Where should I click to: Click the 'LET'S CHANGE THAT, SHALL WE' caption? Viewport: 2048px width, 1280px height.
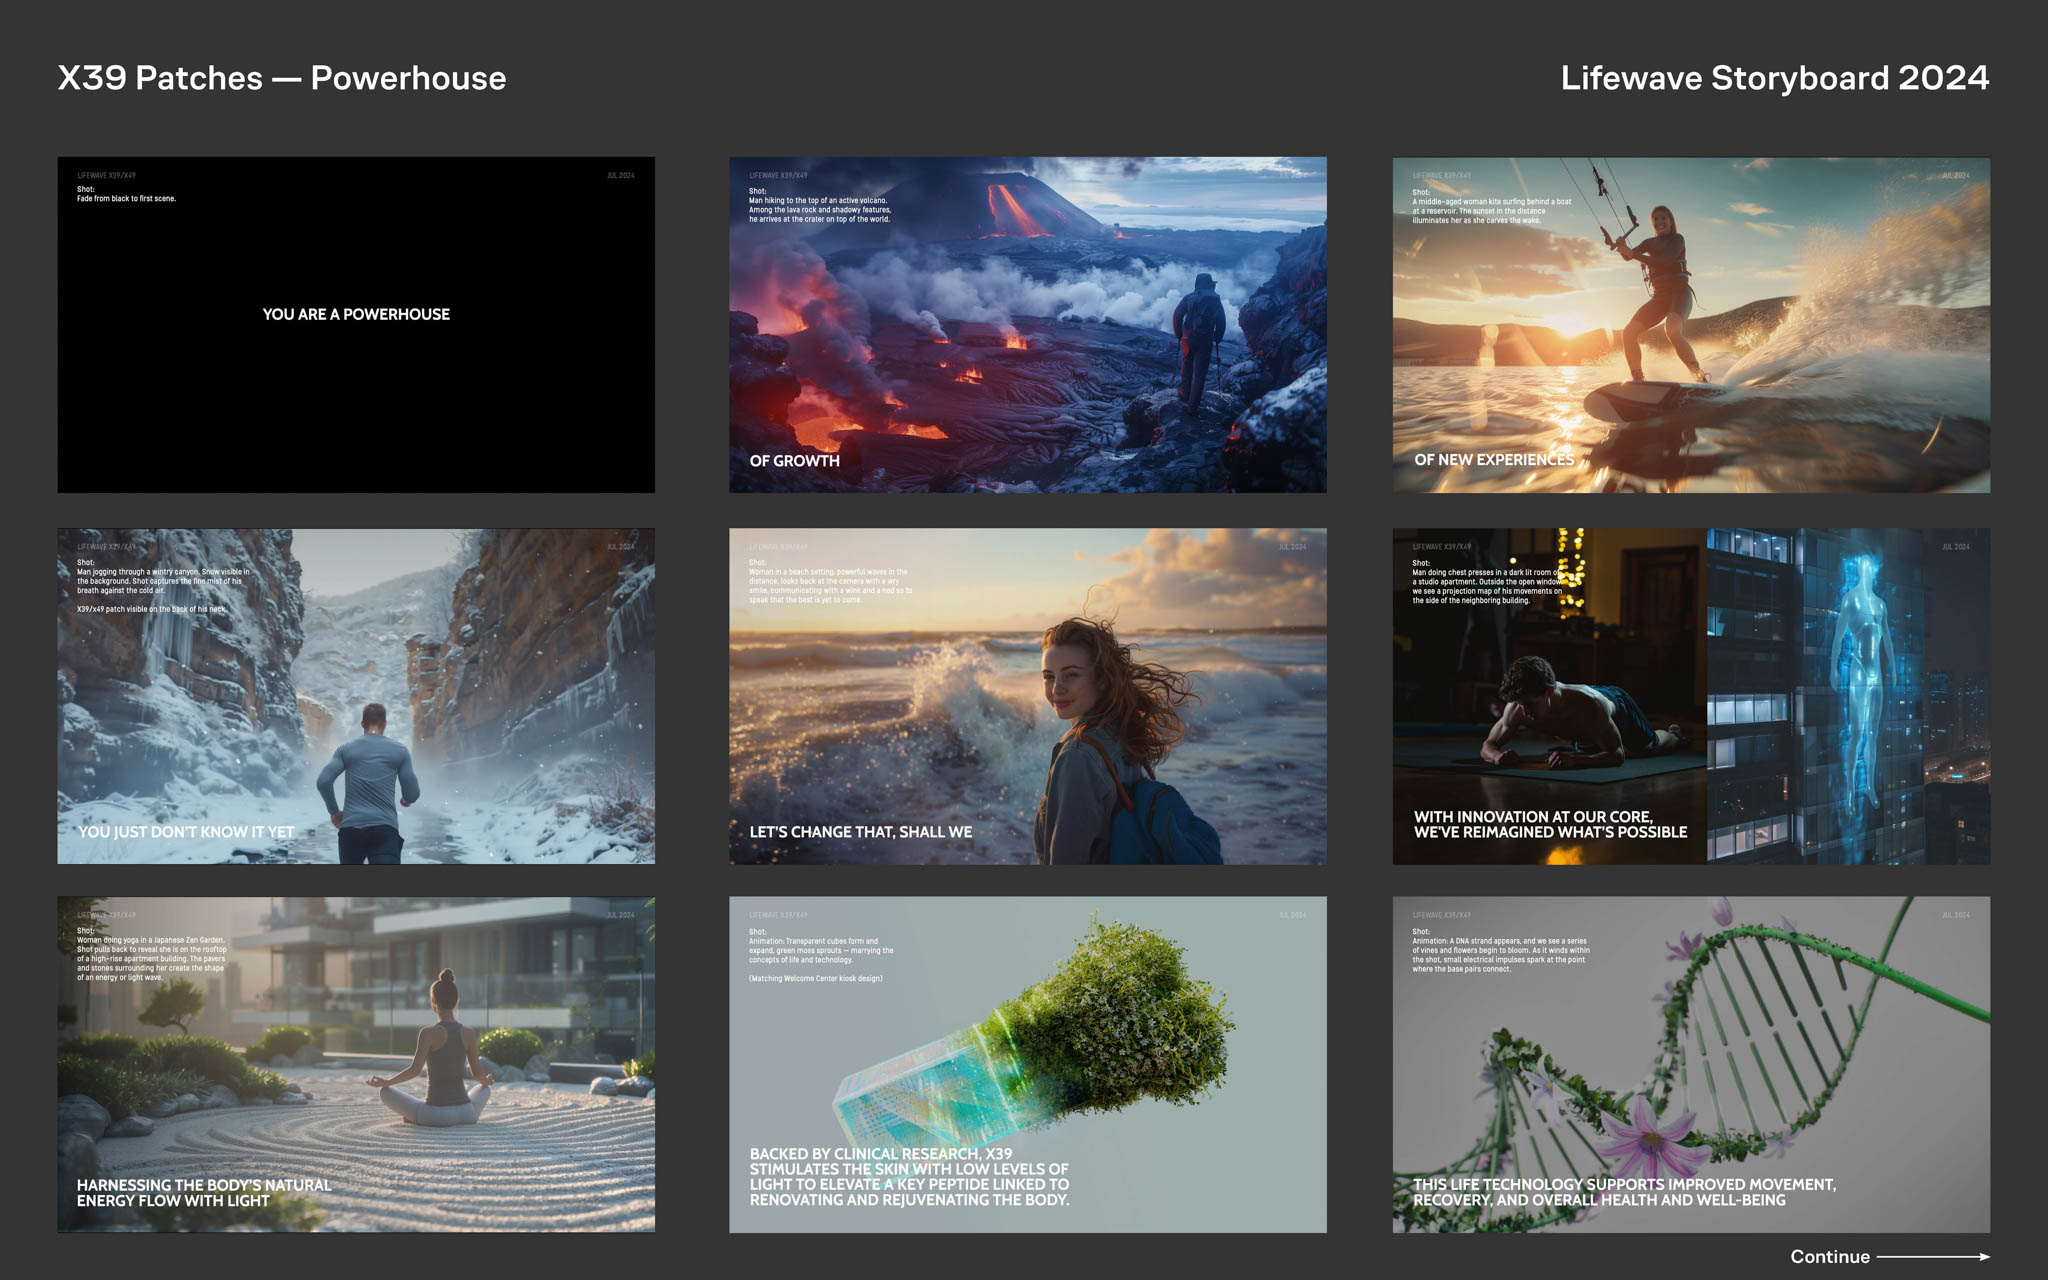pos(860,832)
